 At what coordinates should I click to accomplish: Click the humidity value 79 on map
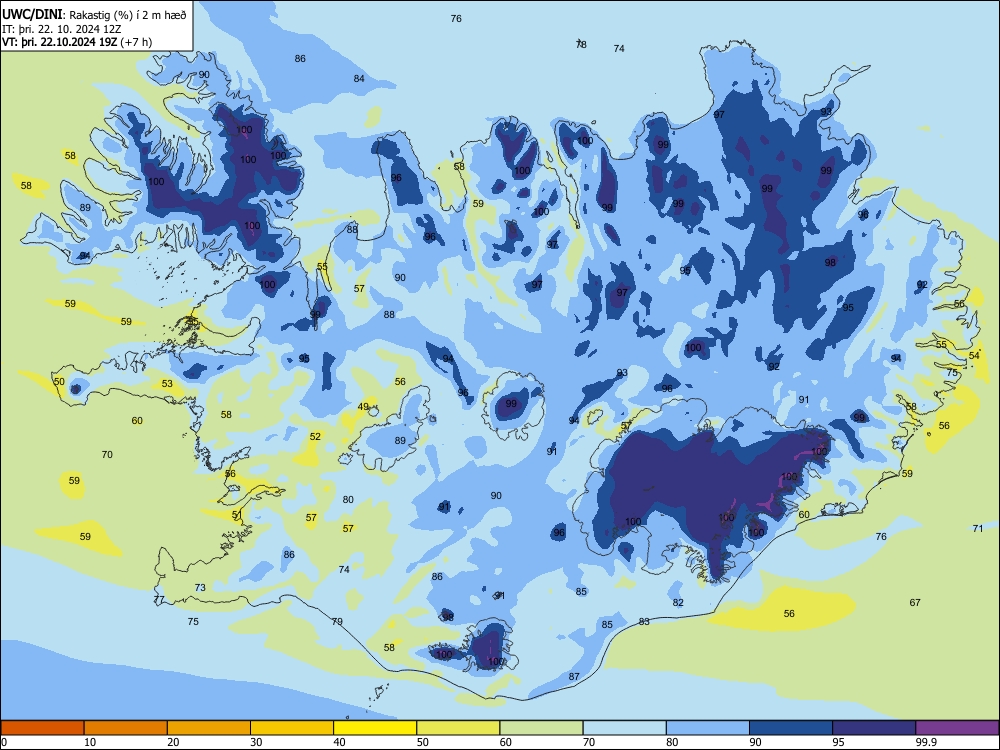tap(337, 621)
